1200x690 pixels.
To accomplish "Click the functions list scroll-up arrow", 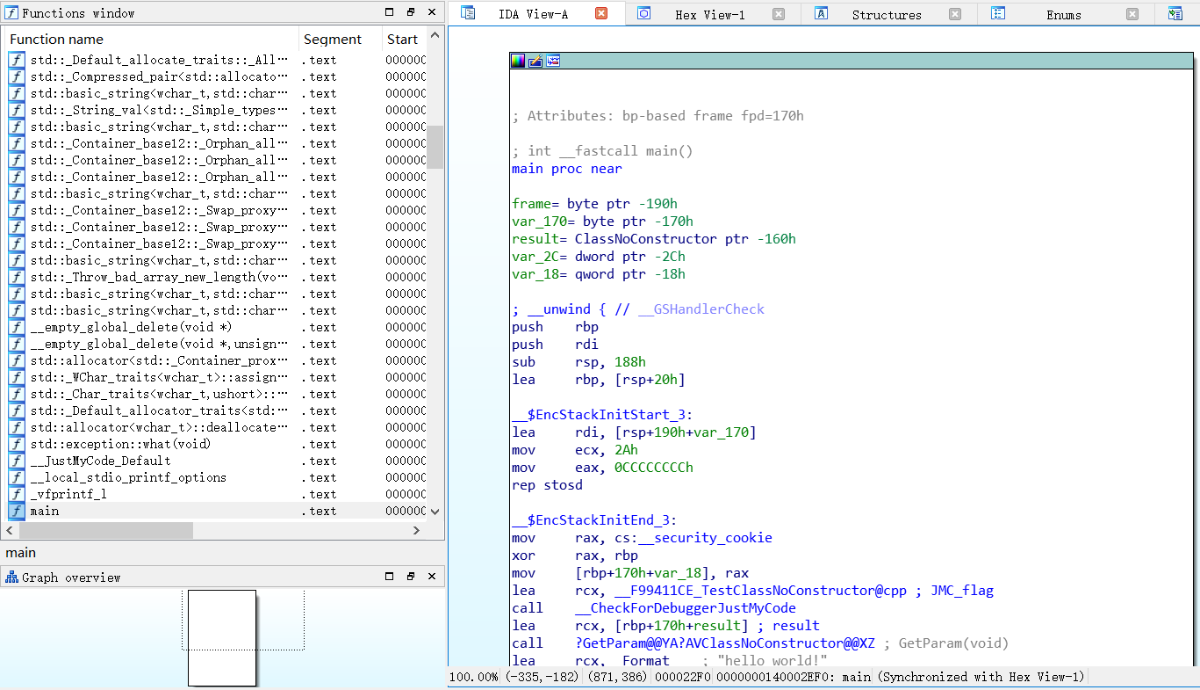I will point(435,36).
